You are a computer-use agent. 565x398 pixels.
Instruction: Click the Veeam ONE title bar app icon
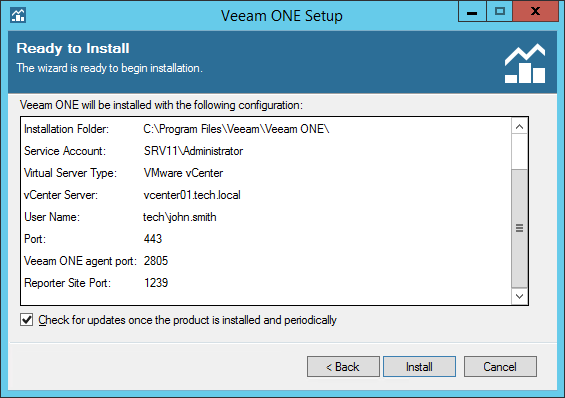pos(18,15)
